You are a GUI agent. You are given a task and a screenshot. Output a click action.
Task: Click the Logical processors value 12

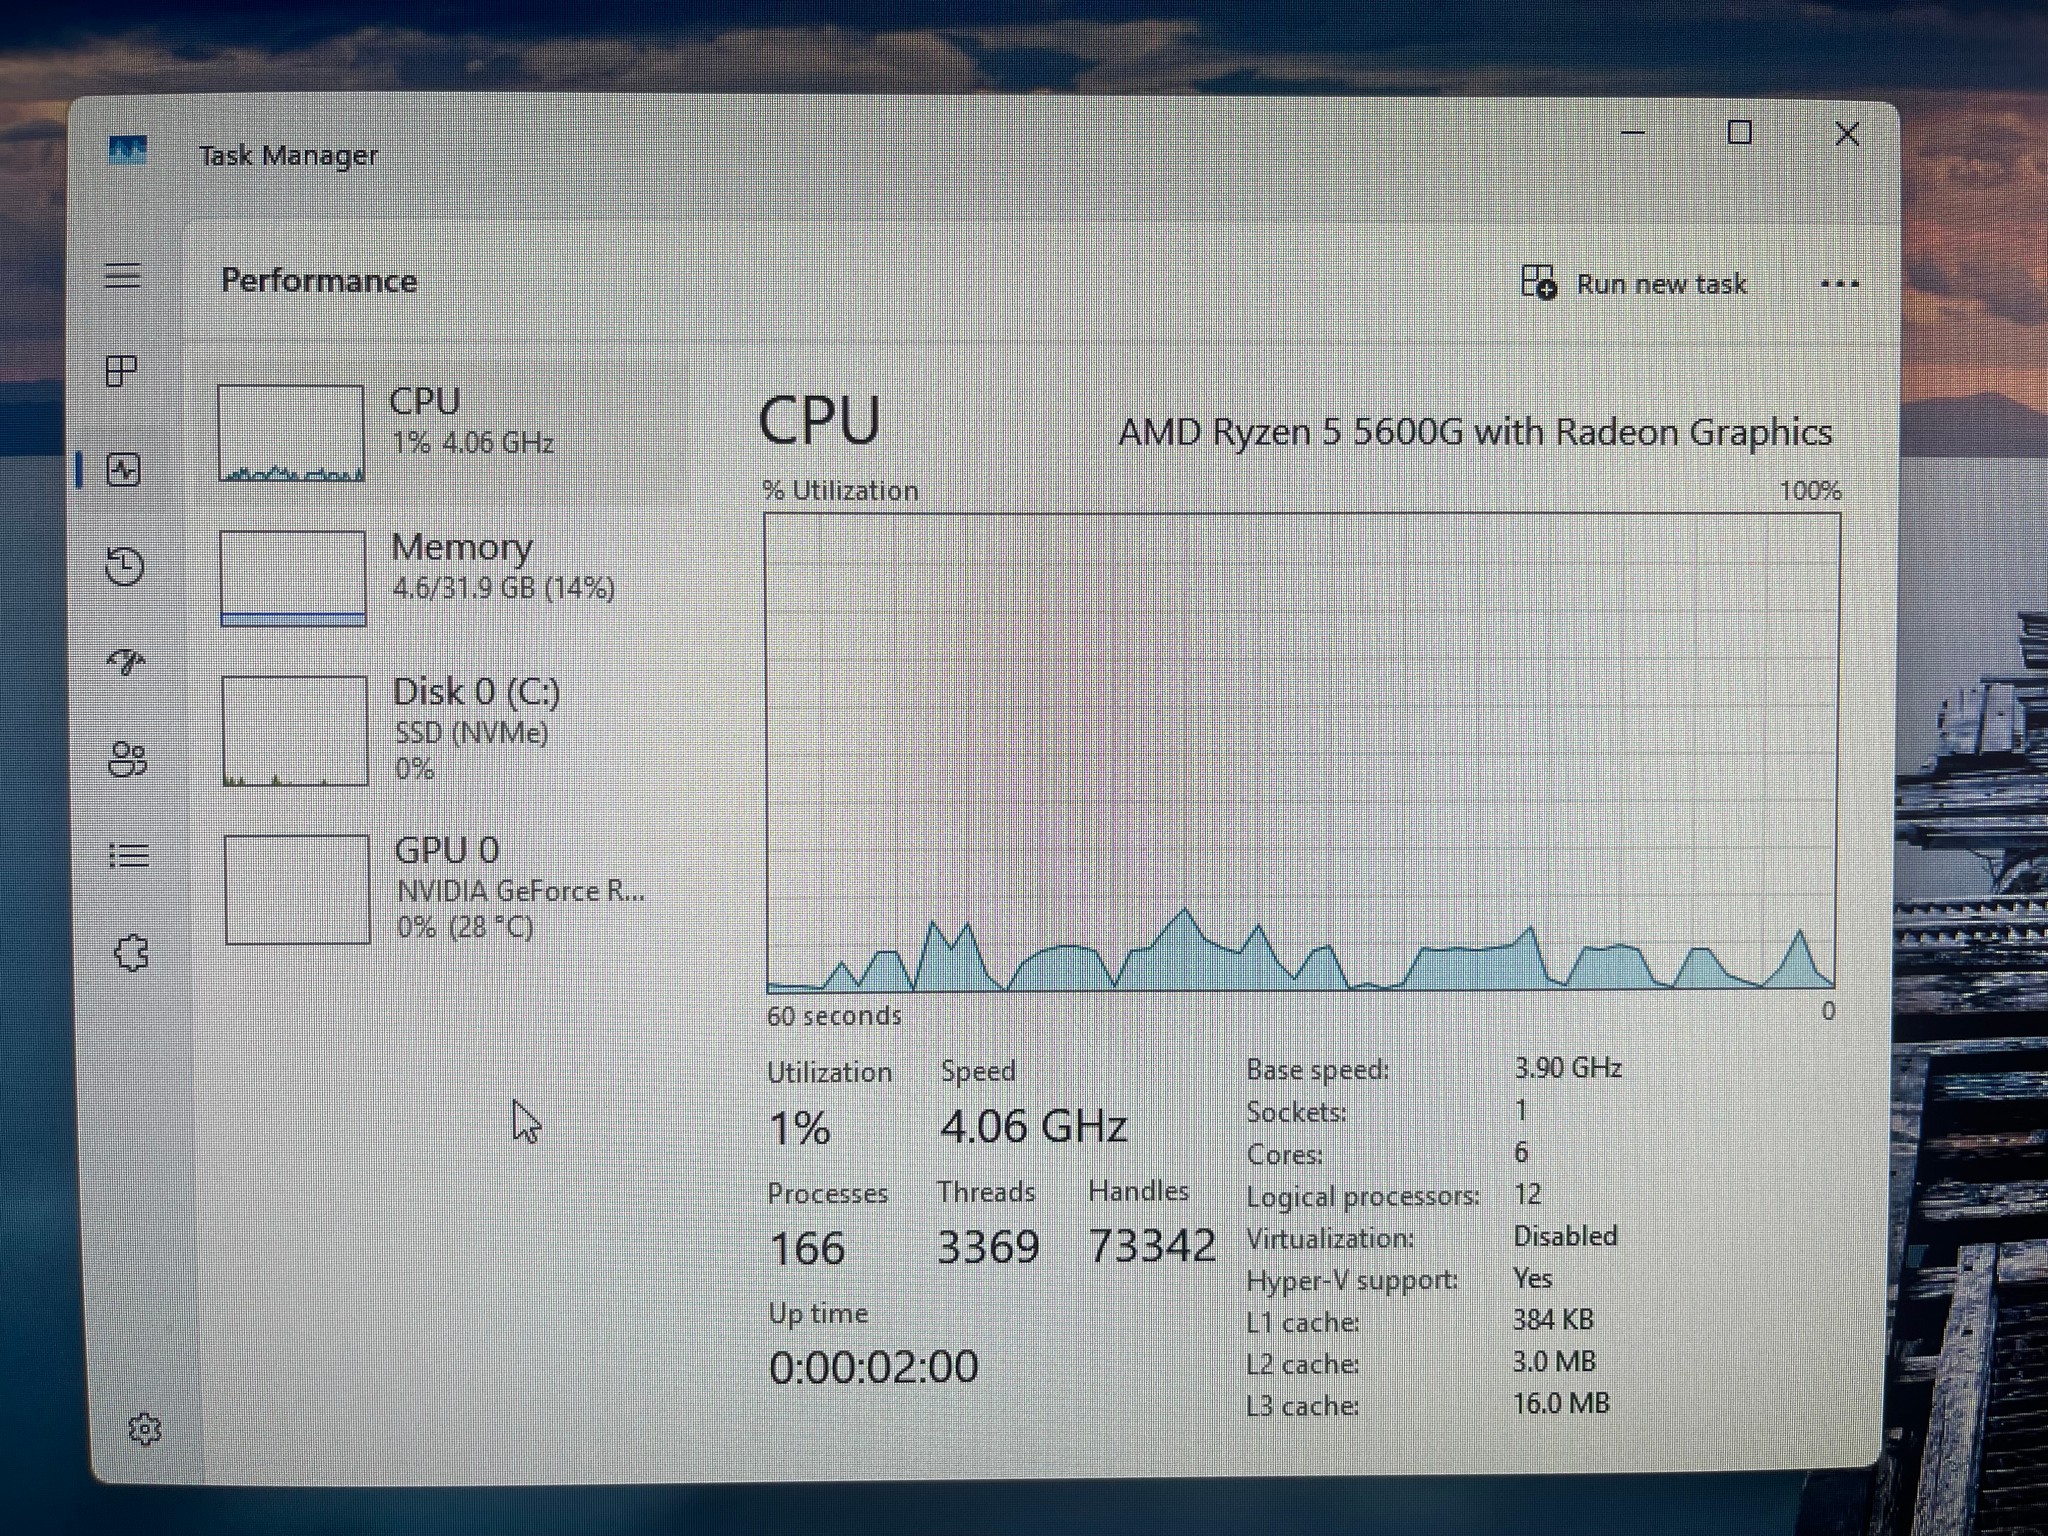click(x=1527, y=1194)
